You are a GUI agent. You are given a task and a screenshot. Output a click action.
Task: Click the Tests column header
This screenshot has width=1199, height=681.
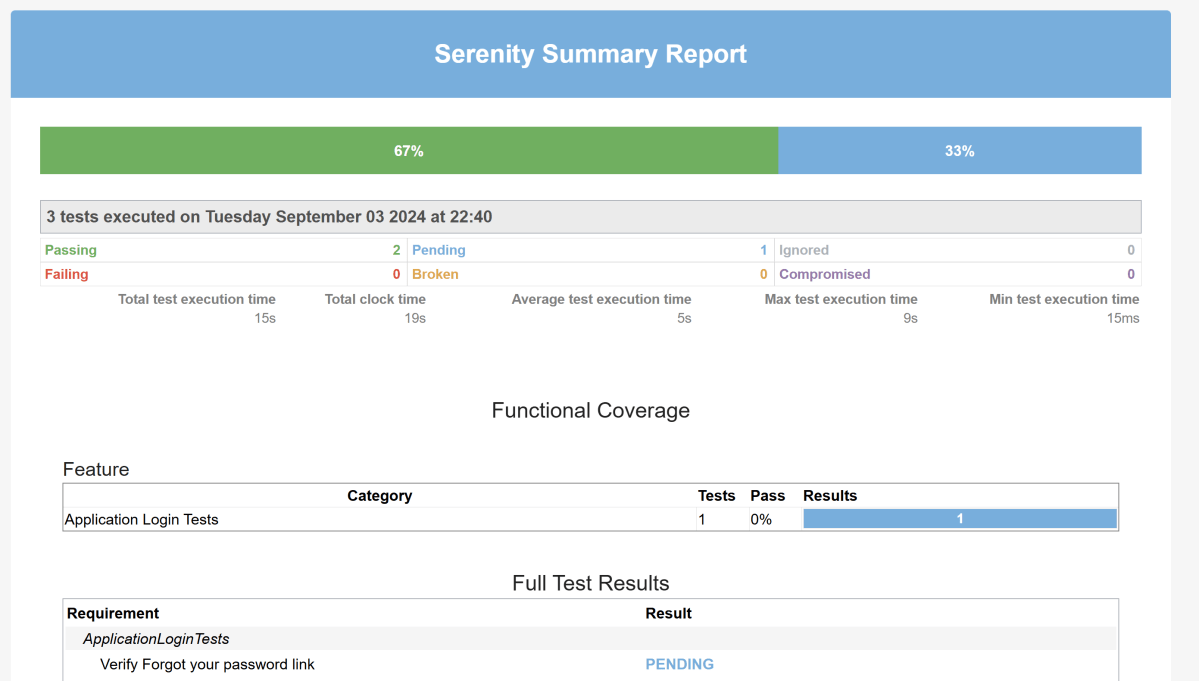click(716, 496)
